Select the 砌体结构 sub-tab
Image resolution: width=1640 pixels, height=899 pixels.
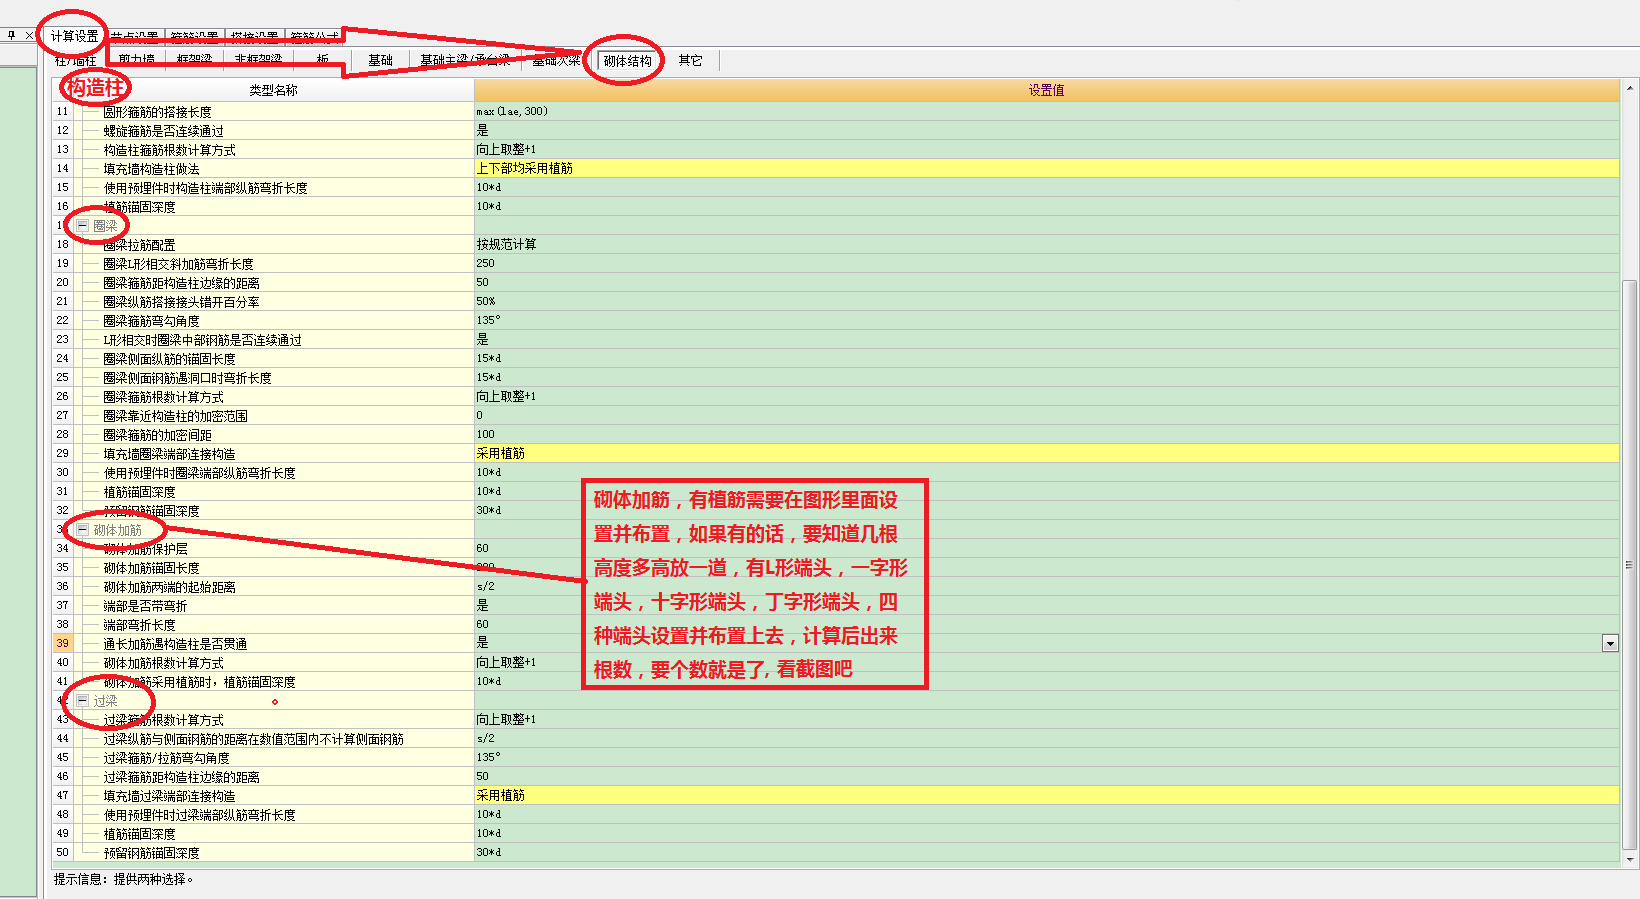(628, 61)
